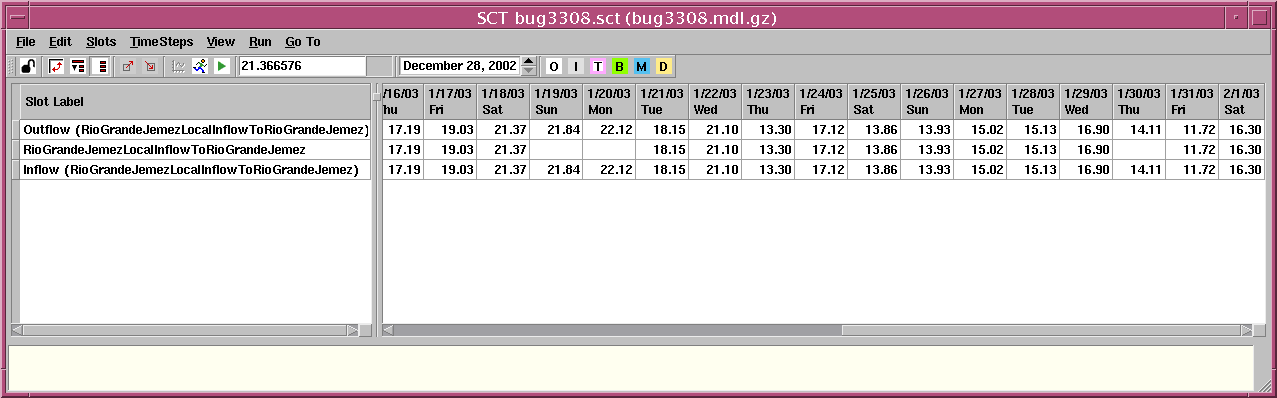Click the 2/1/03 Sat column header
Screen dimensions: 1277x398
coord(1242,102)
